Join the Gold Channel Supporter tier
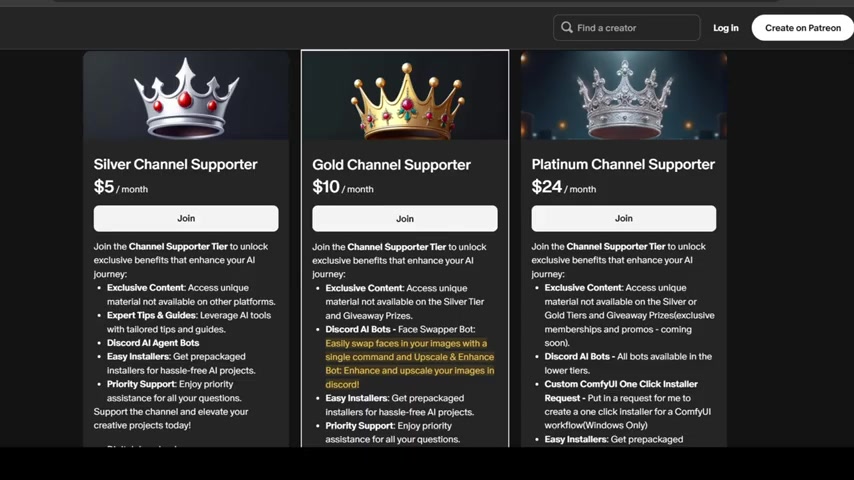The image size is (854, 480). [405, 218]
